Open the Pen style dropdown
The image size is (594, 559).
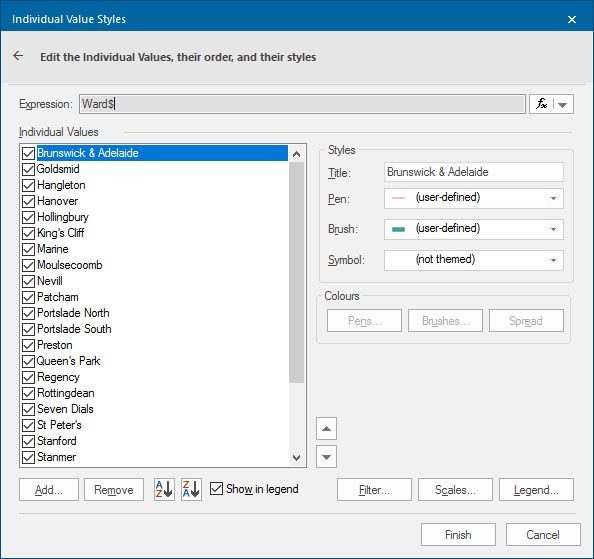(x=553, y=198)
